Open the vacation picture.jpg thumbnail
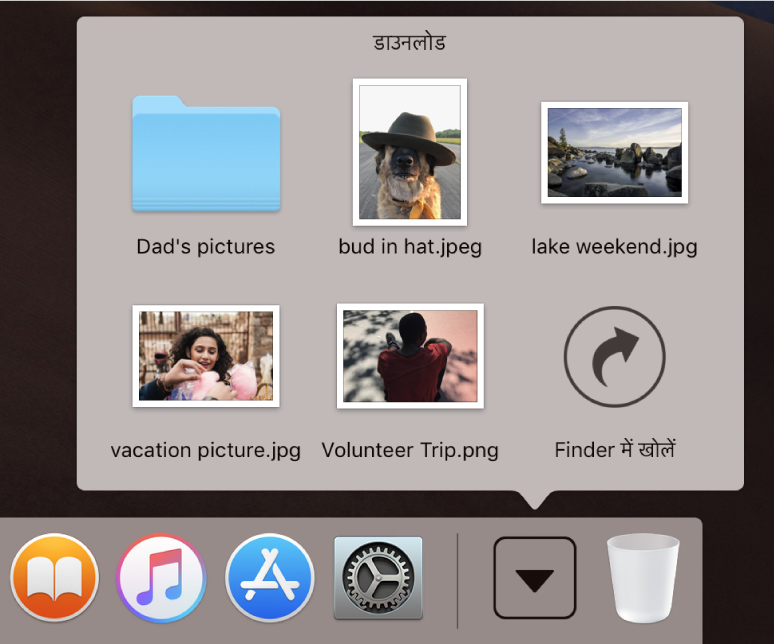 point(206,356)
